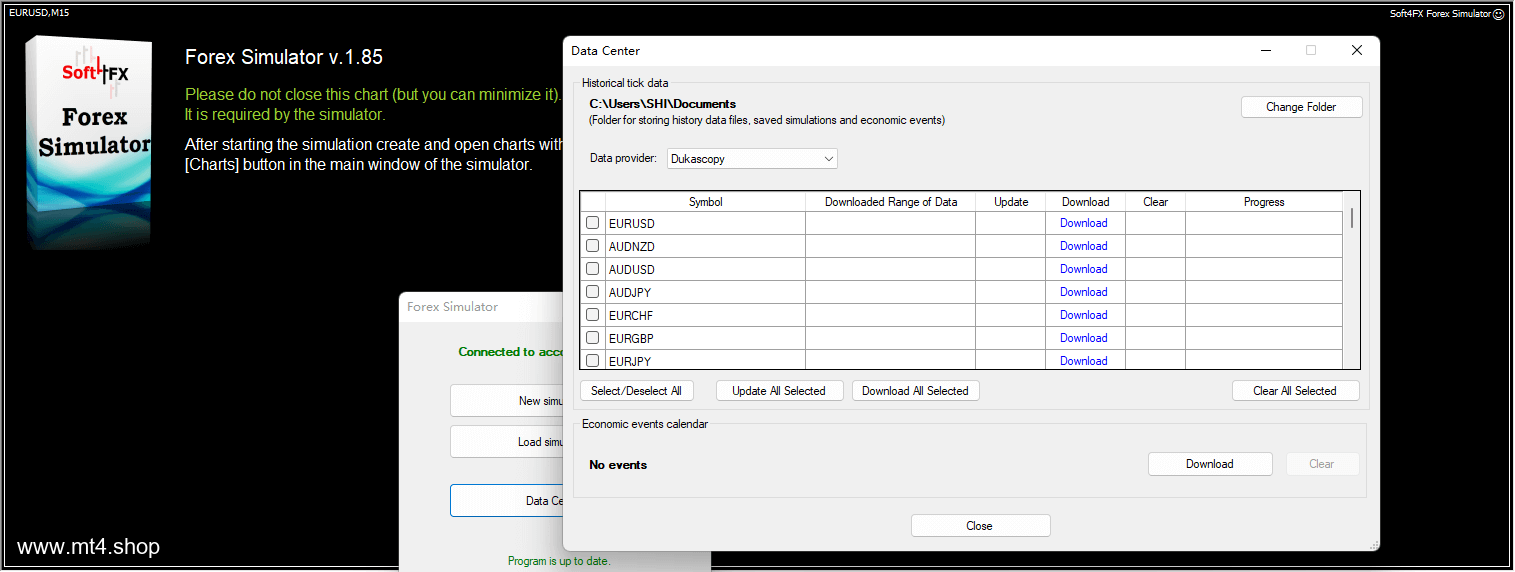Click the Soft4FX Forex Simulator box image
The width and height of the screenshot is (1515, 572).
[88, 141]
